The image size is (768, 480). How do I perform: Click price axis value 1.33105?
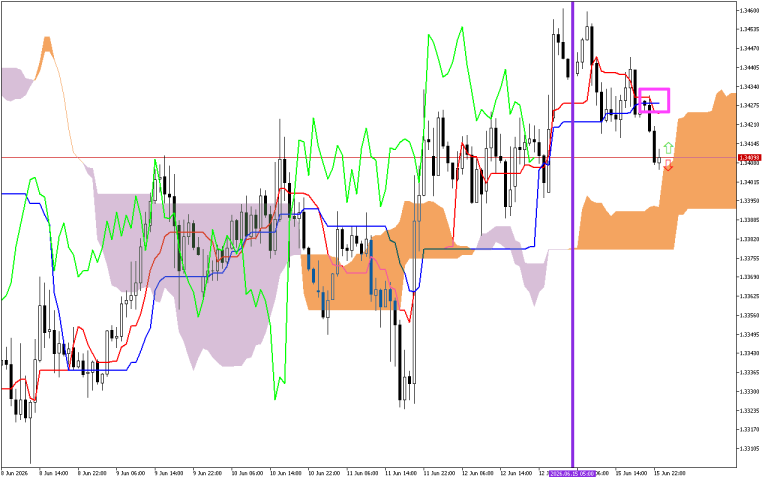[x=750, y=449]
